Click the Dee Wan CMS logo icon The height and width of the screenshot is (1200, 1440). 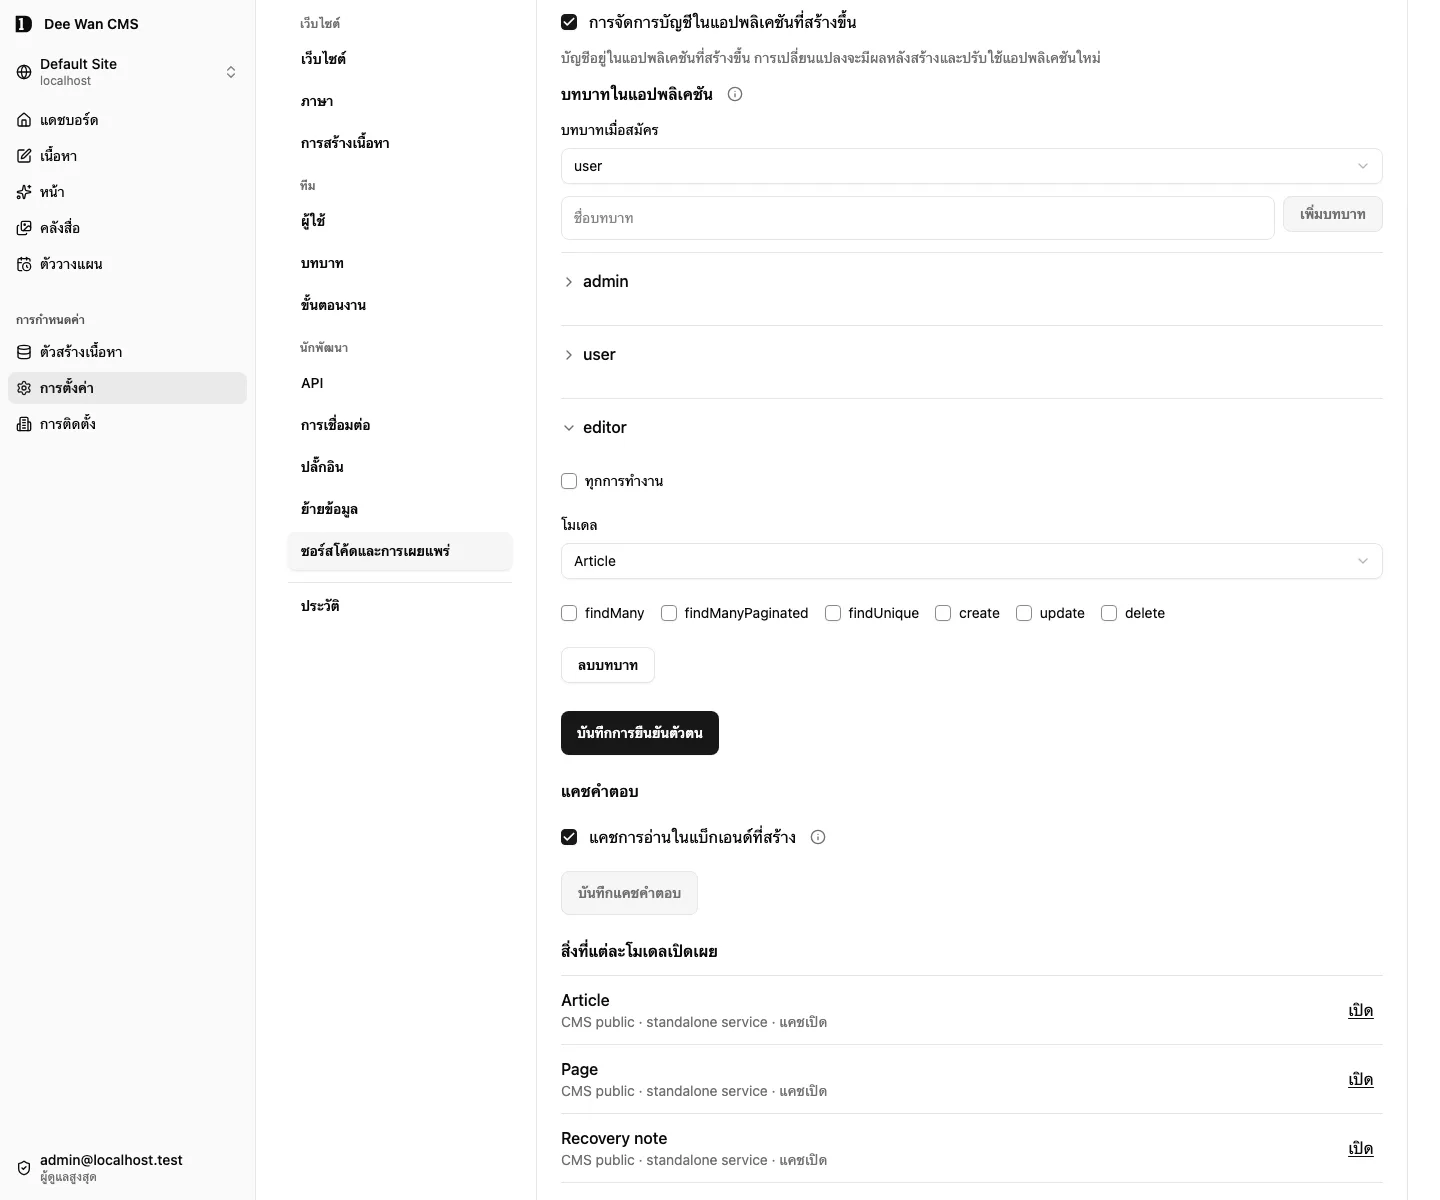point(24,24)
